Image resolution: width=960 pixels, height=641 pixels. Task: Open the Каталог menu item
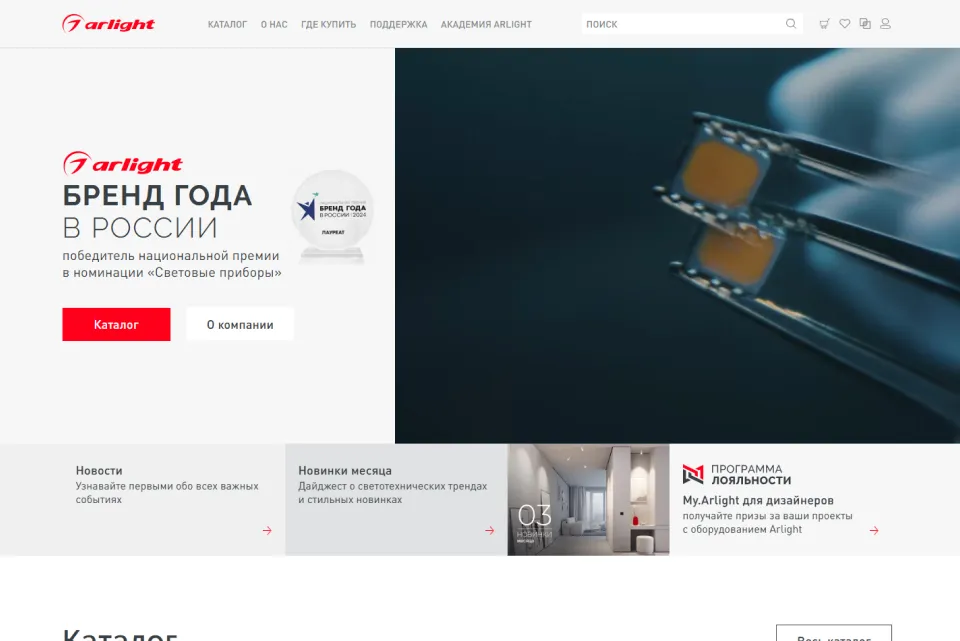click(x=227, y=24)
